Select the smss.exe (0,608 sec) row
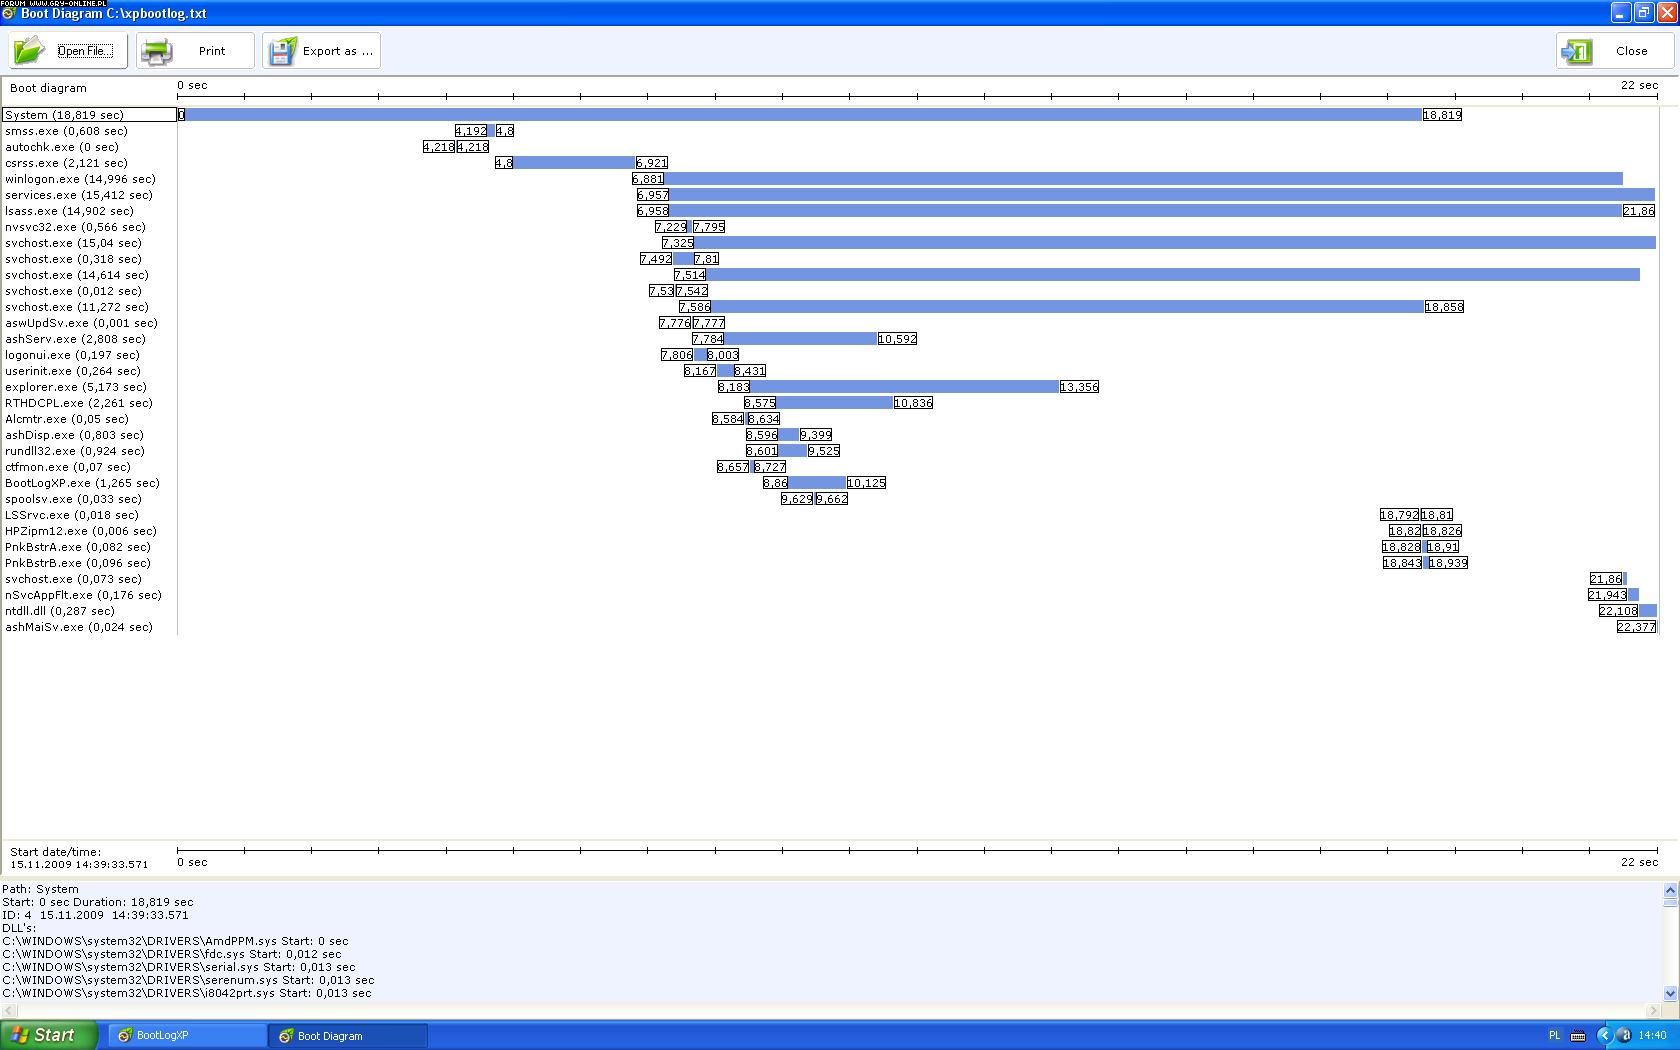1680x1050 pixels. (66, 131)
